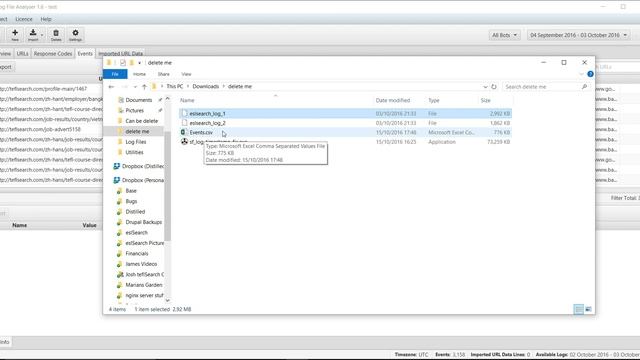This screenshot has height=360, width=640.
Task: Click the up-one-level arrow in Explorer
Action: pyautogui.click(x=144, y=87)
